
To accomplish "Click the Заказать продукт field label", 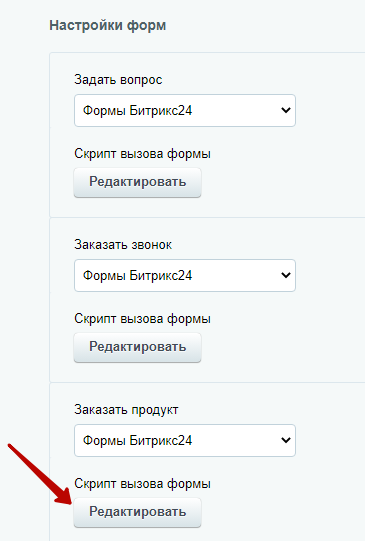I will tap(126, 410).
